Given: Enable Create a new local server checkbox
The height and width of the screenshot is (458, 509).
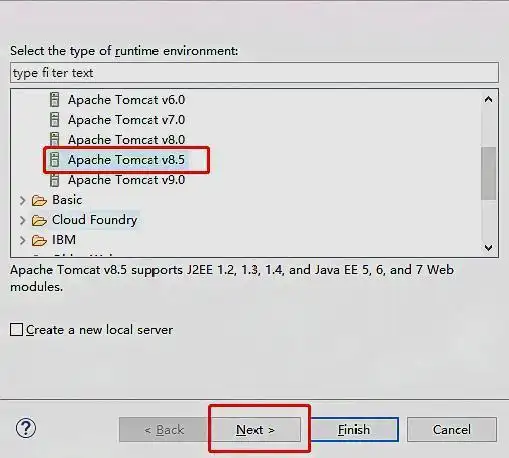Looking at the screenshot, I should click(16, 330).
